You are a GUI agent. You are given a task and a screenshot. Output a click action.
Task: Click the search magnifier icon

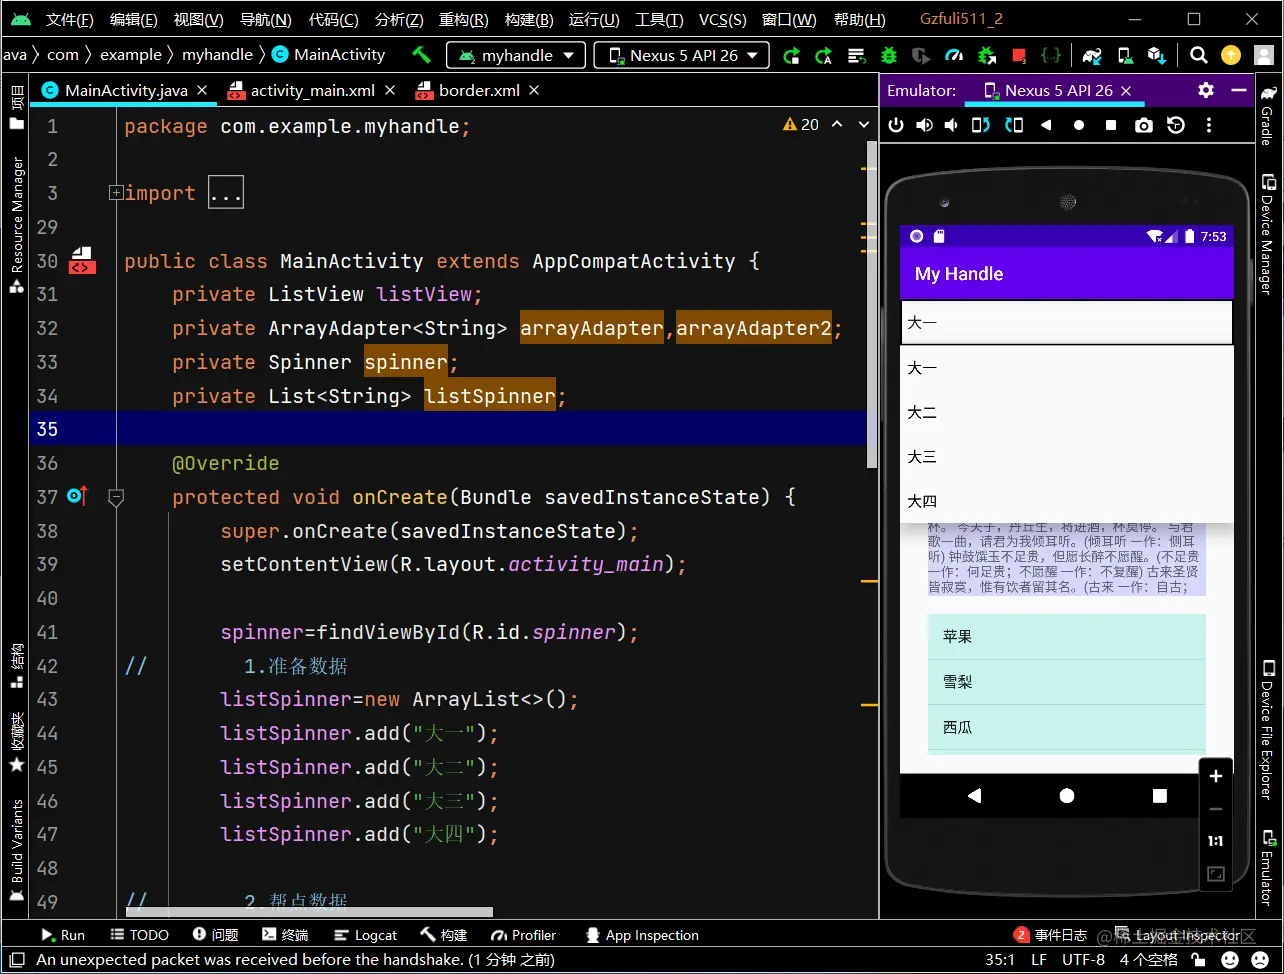[x=1198, y=55]
